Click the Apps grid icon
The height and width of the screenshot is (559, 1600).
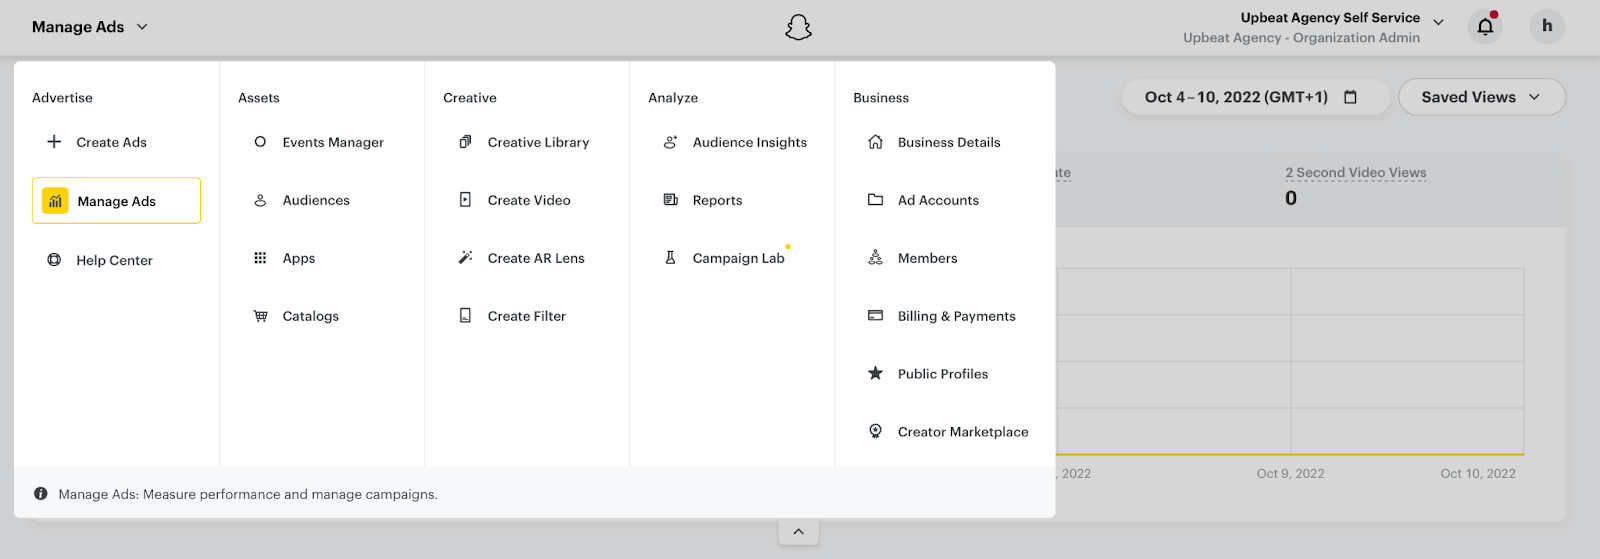260,258
